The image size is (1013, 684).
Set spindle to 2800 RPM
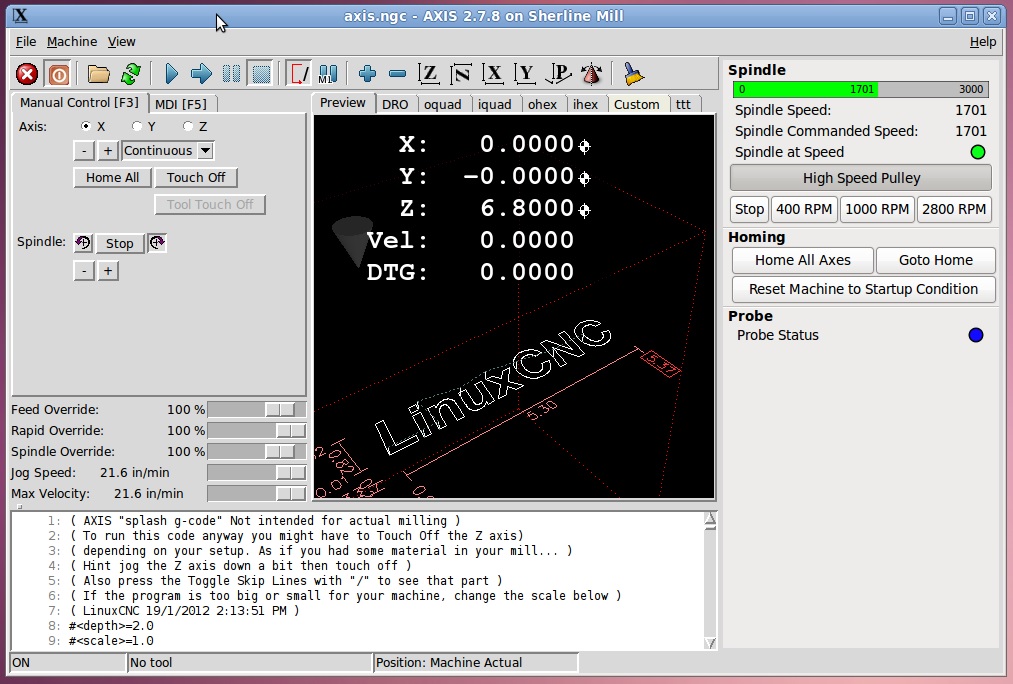954,209
